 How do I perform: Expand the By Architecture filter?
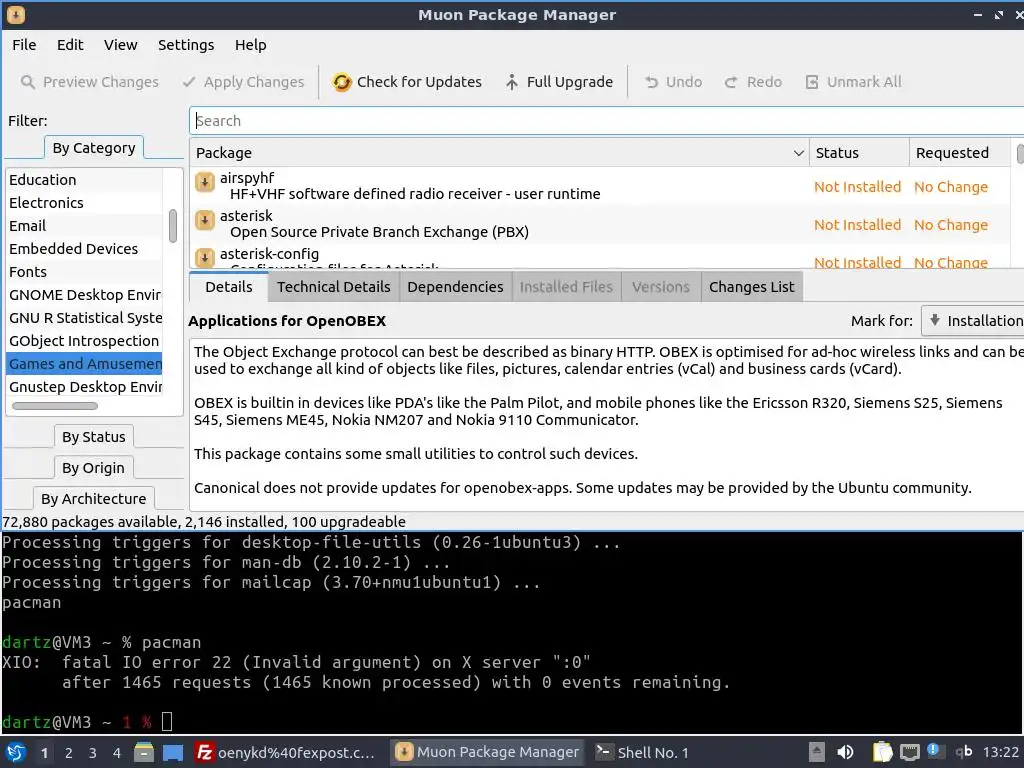[x=94, y=498]
